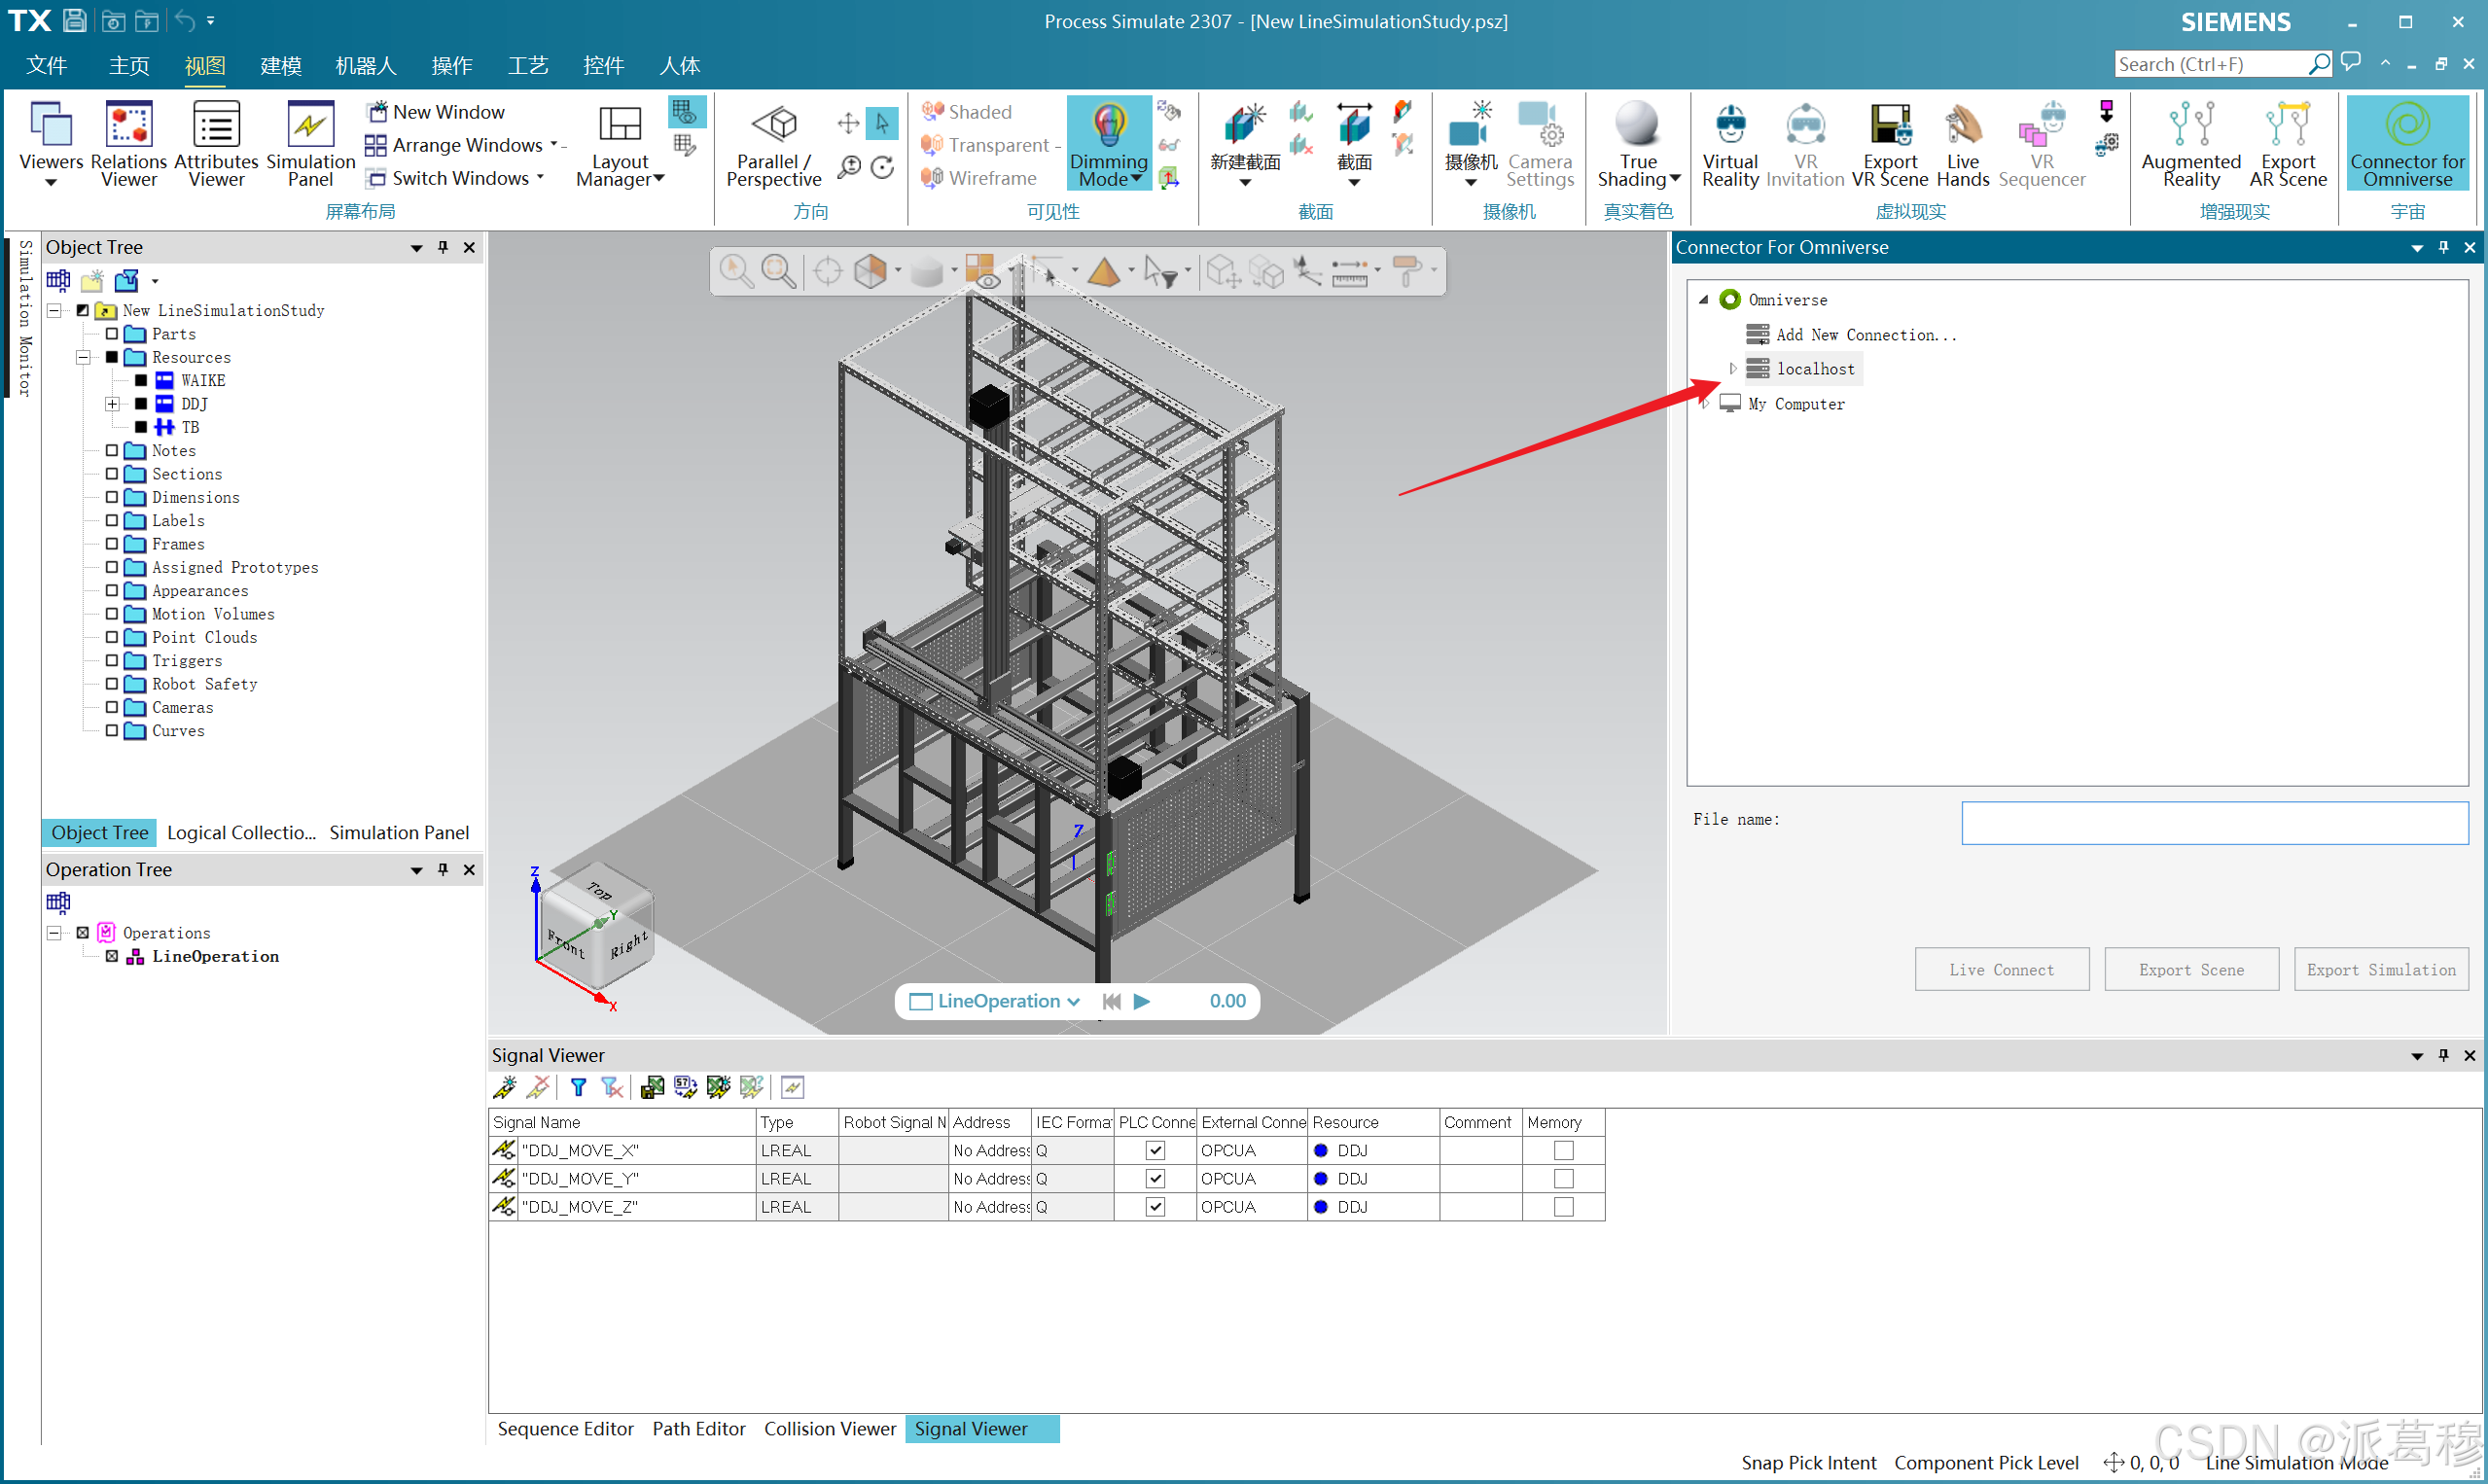This screenshot has height=1484, width=2488.
Task: Click the File name input field
Action: coord(2213,822)
